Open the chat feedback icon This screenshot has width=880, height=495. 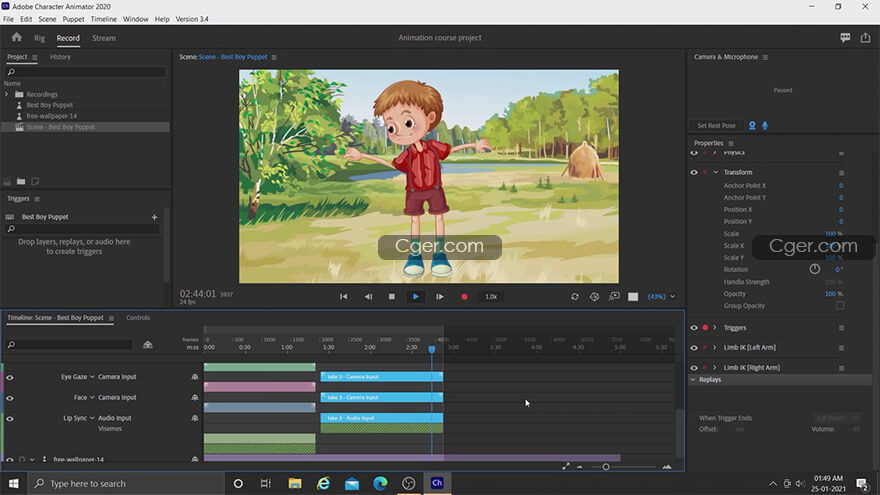[x=845, y=38]
